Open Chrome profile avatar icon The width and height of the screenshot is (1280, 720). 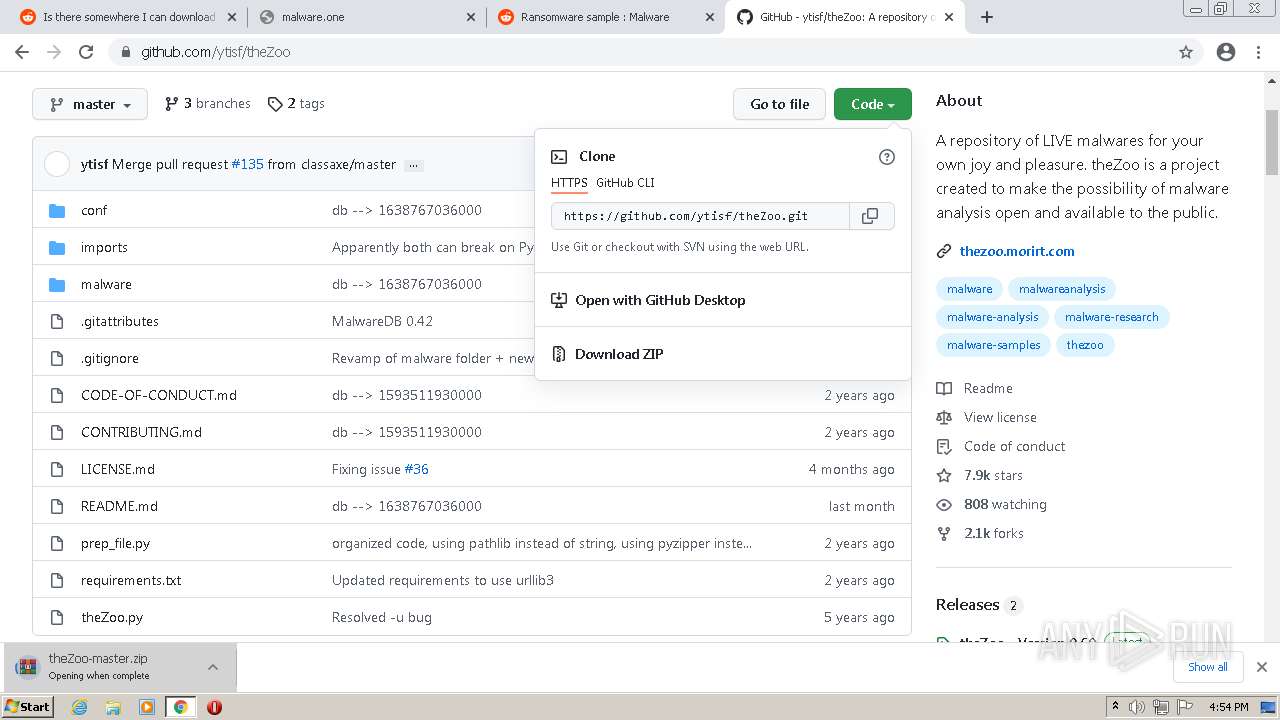pyautogui.click(x=1226, y=52)
